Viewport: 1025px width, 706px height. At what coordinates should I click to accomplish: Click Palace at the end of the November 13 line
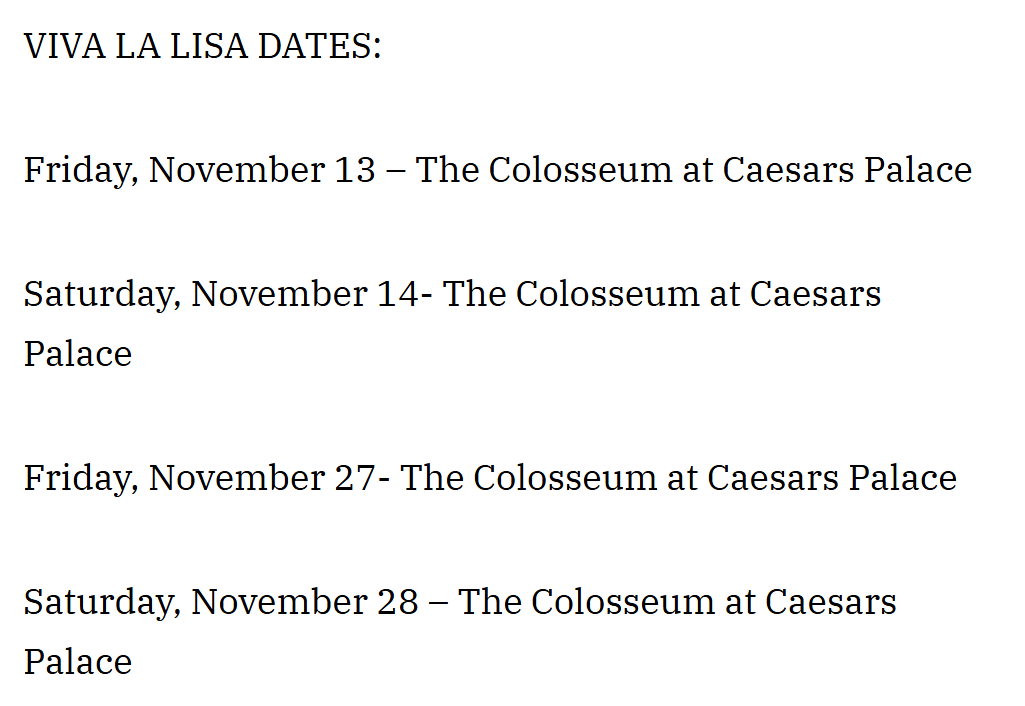pyautogui.click(x=918, y=171)
